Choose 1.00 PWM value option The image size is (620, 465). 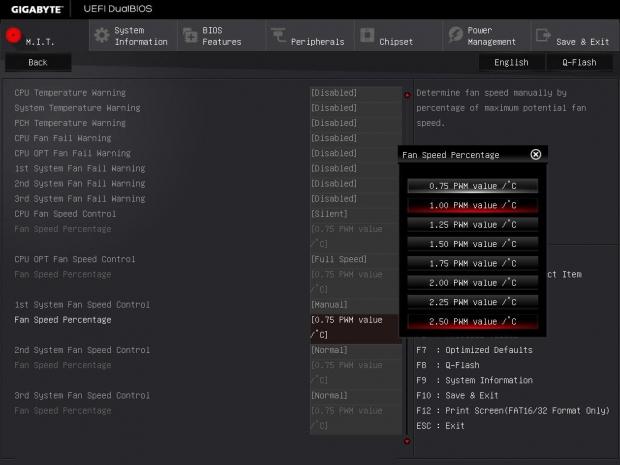pyautogui.click(x=473, y=205)
